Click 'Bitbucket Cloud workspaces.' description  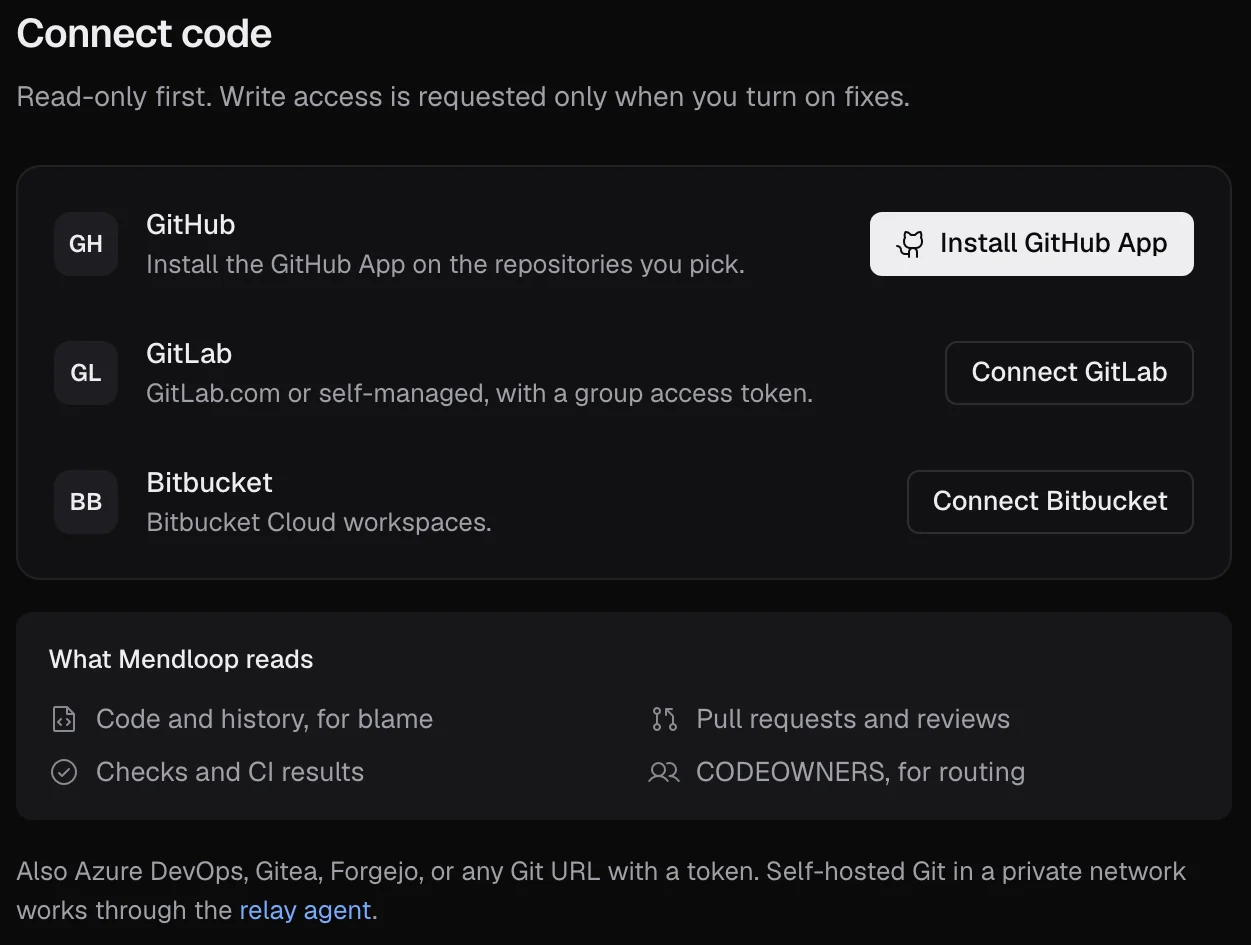pos(319,522)
